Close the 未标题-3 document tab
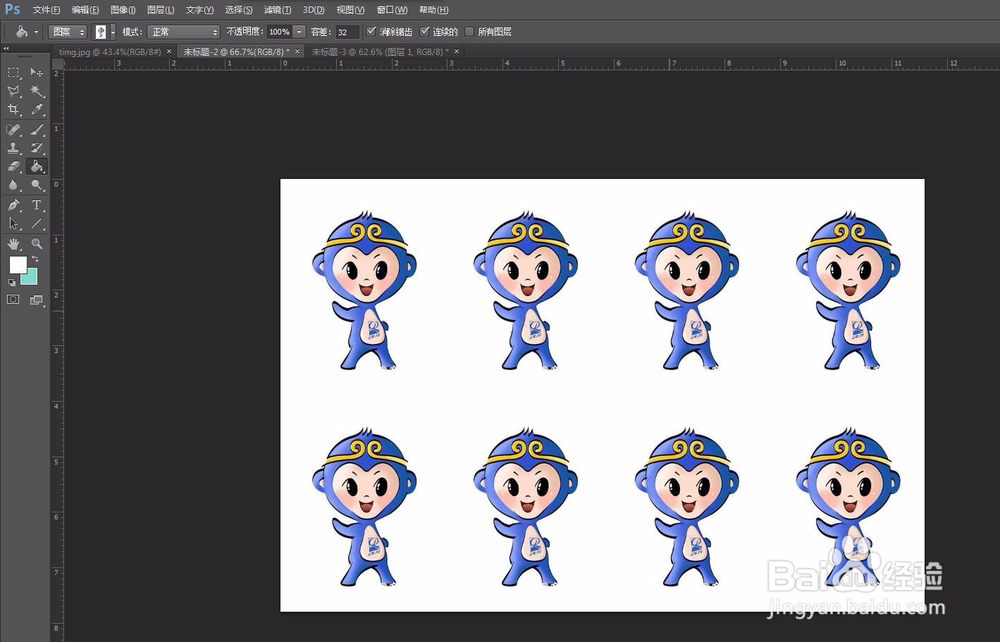This screenshot has width=1000, height=642. click(457, 51)
